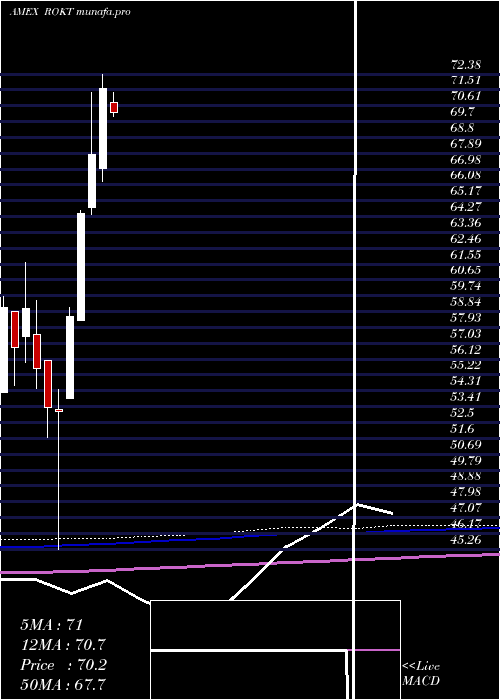This screenshot has width=500, height=700.
Task: Click the white vertical crosshair line
Action: (x=355, y=350)
